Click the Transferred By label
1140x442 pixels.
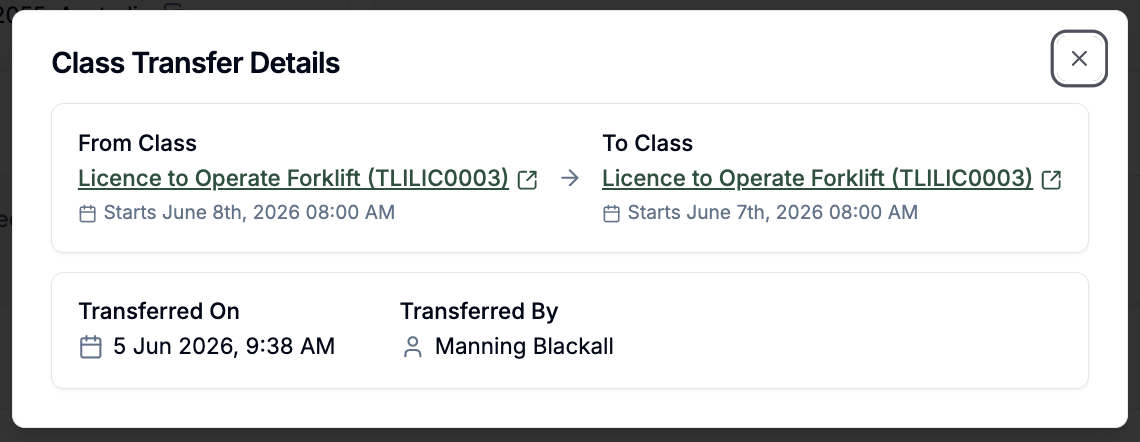[479, 311]
